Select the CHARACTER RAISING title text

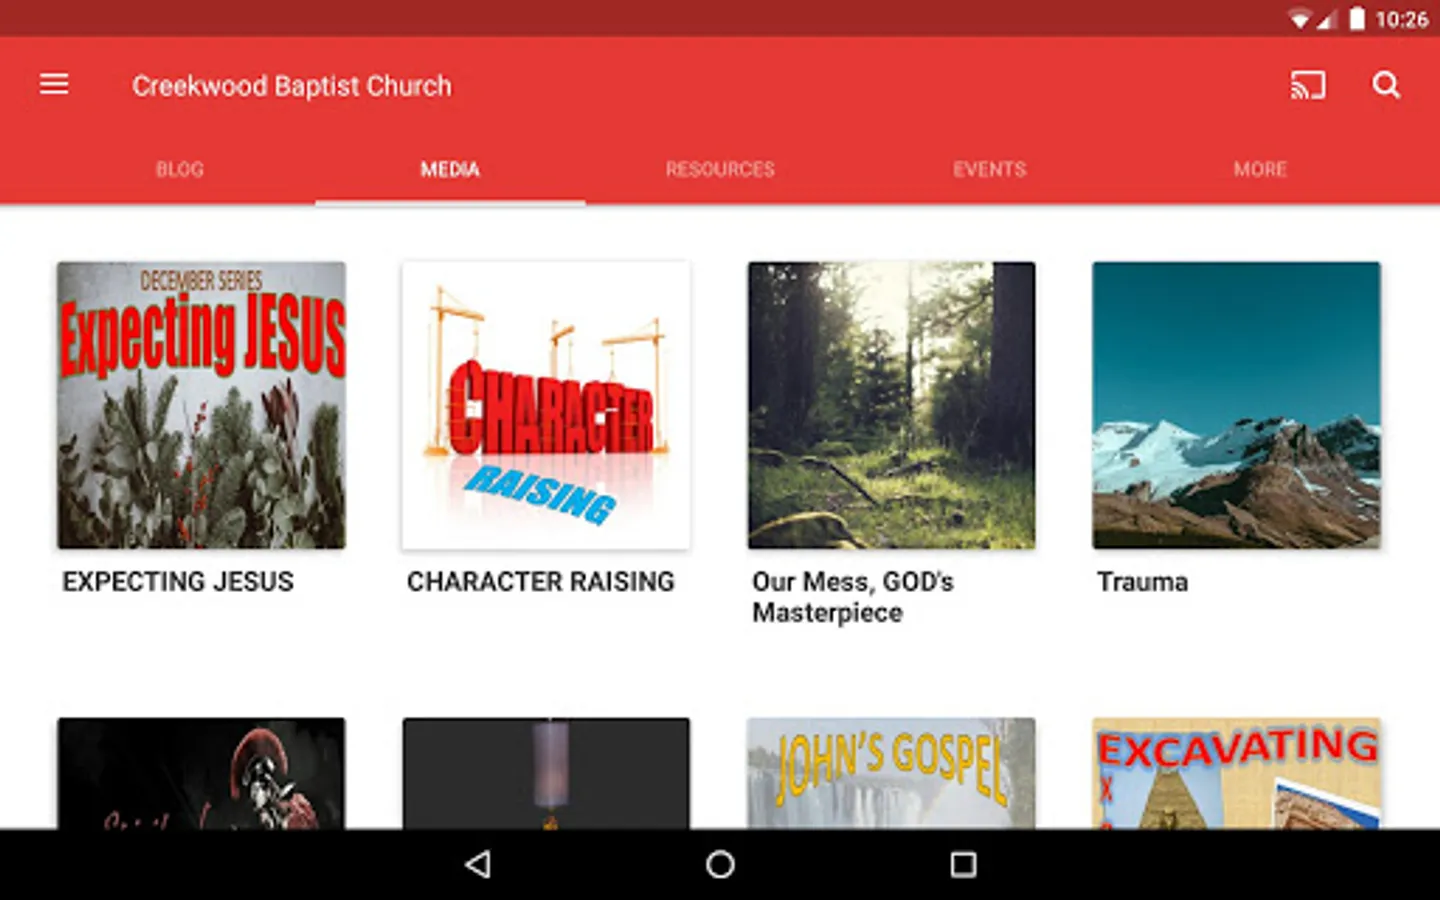(541, 582)
